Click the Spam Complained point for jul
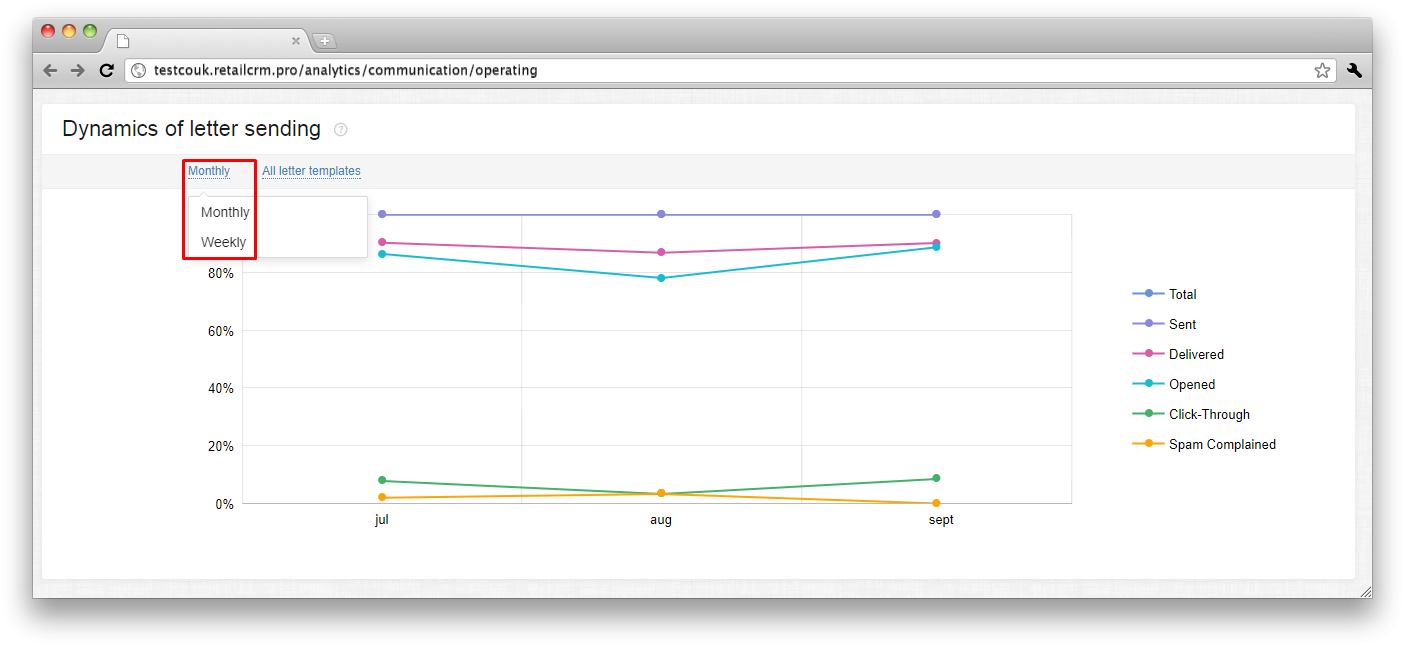 coord(382,497)
